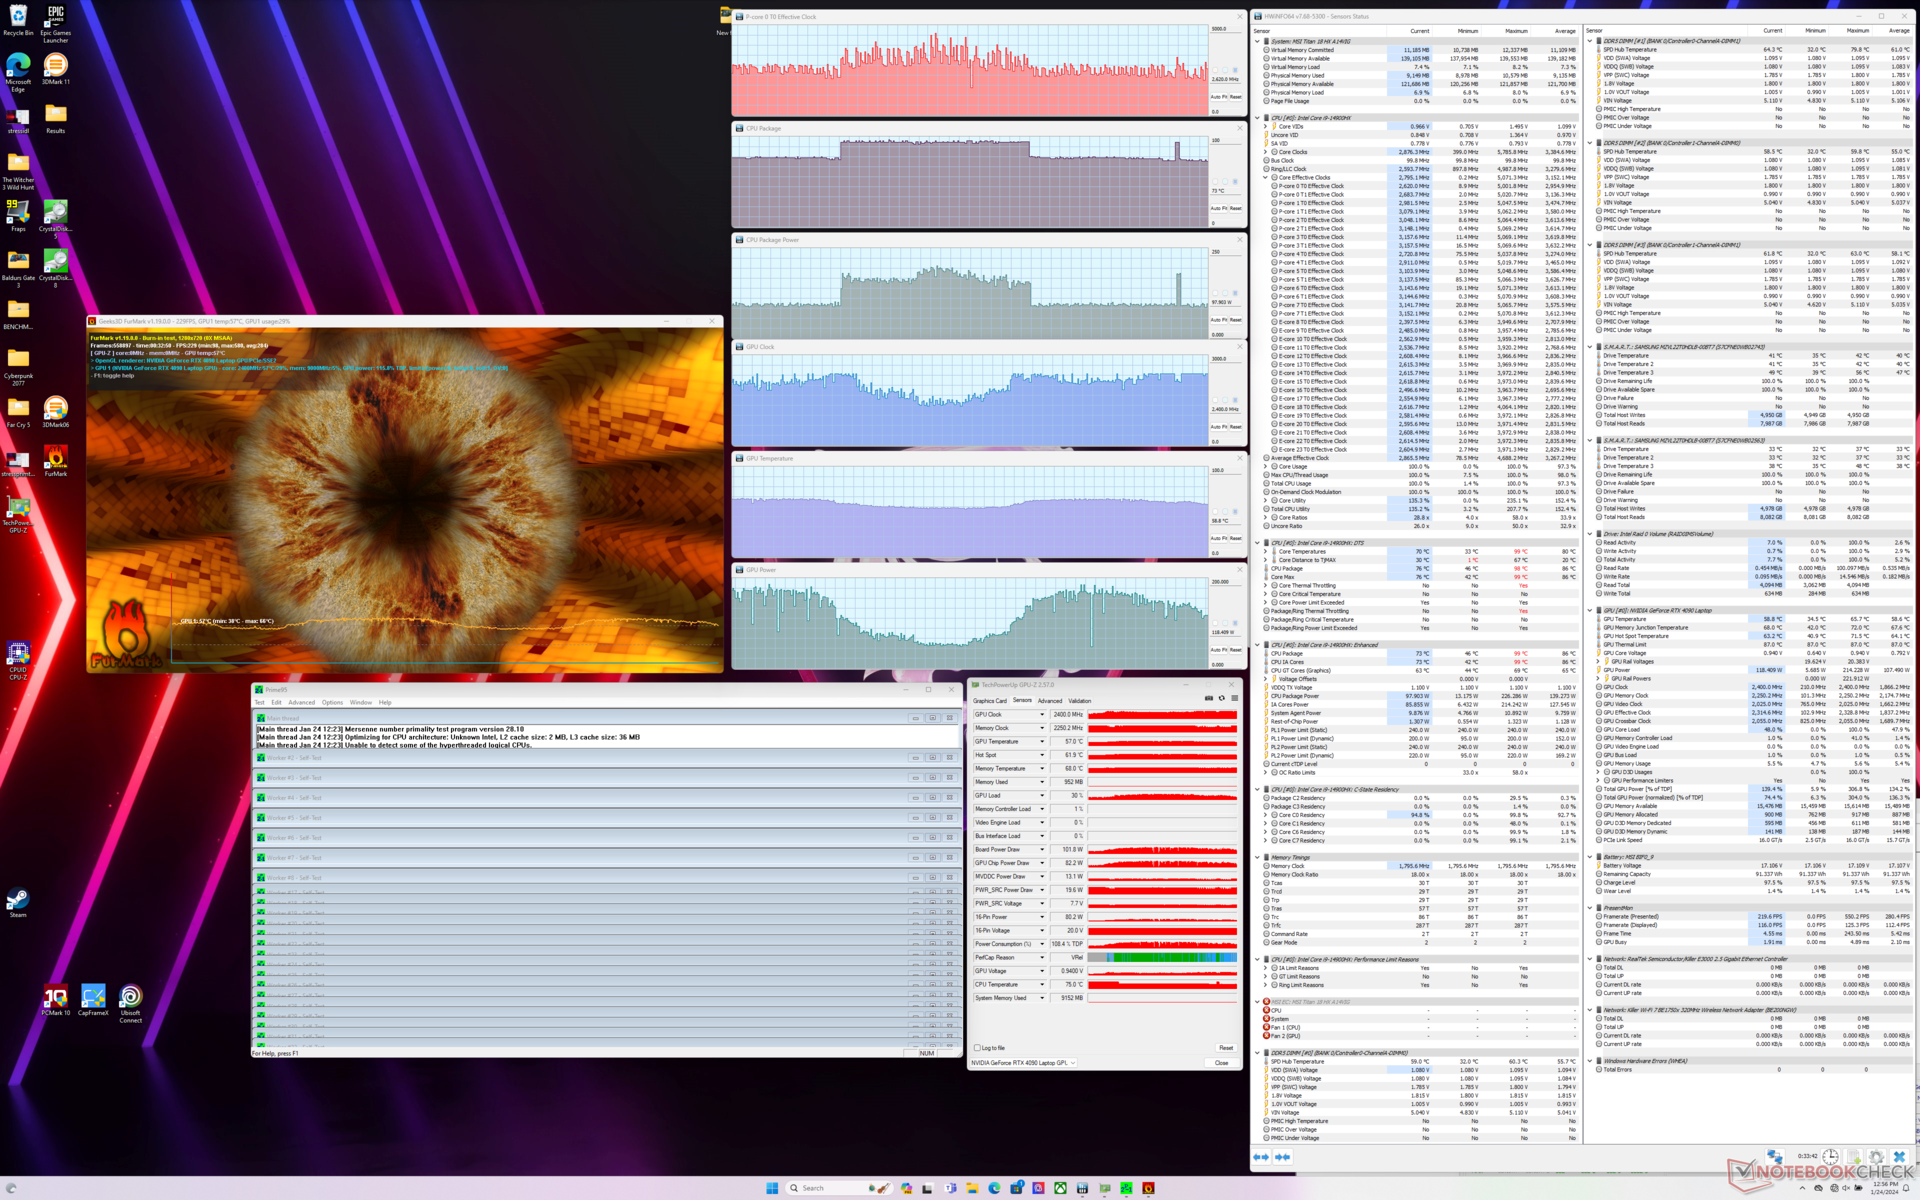Switch to GPU-Z Graphics Card tab
Image resolution: width=1920 pixels, height=1200 pixels.
pos(990,701)
